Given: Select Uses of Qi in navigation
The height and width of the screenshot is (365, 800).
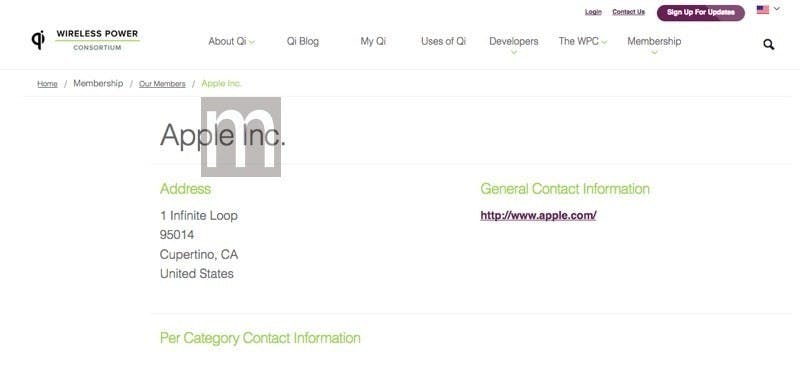Looking at the screenshot, I should [443, 42].
